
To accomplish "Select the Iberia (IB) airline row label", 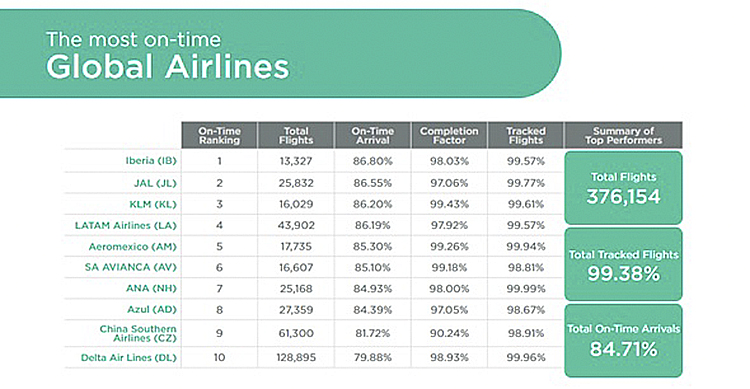I will [151, 161].
